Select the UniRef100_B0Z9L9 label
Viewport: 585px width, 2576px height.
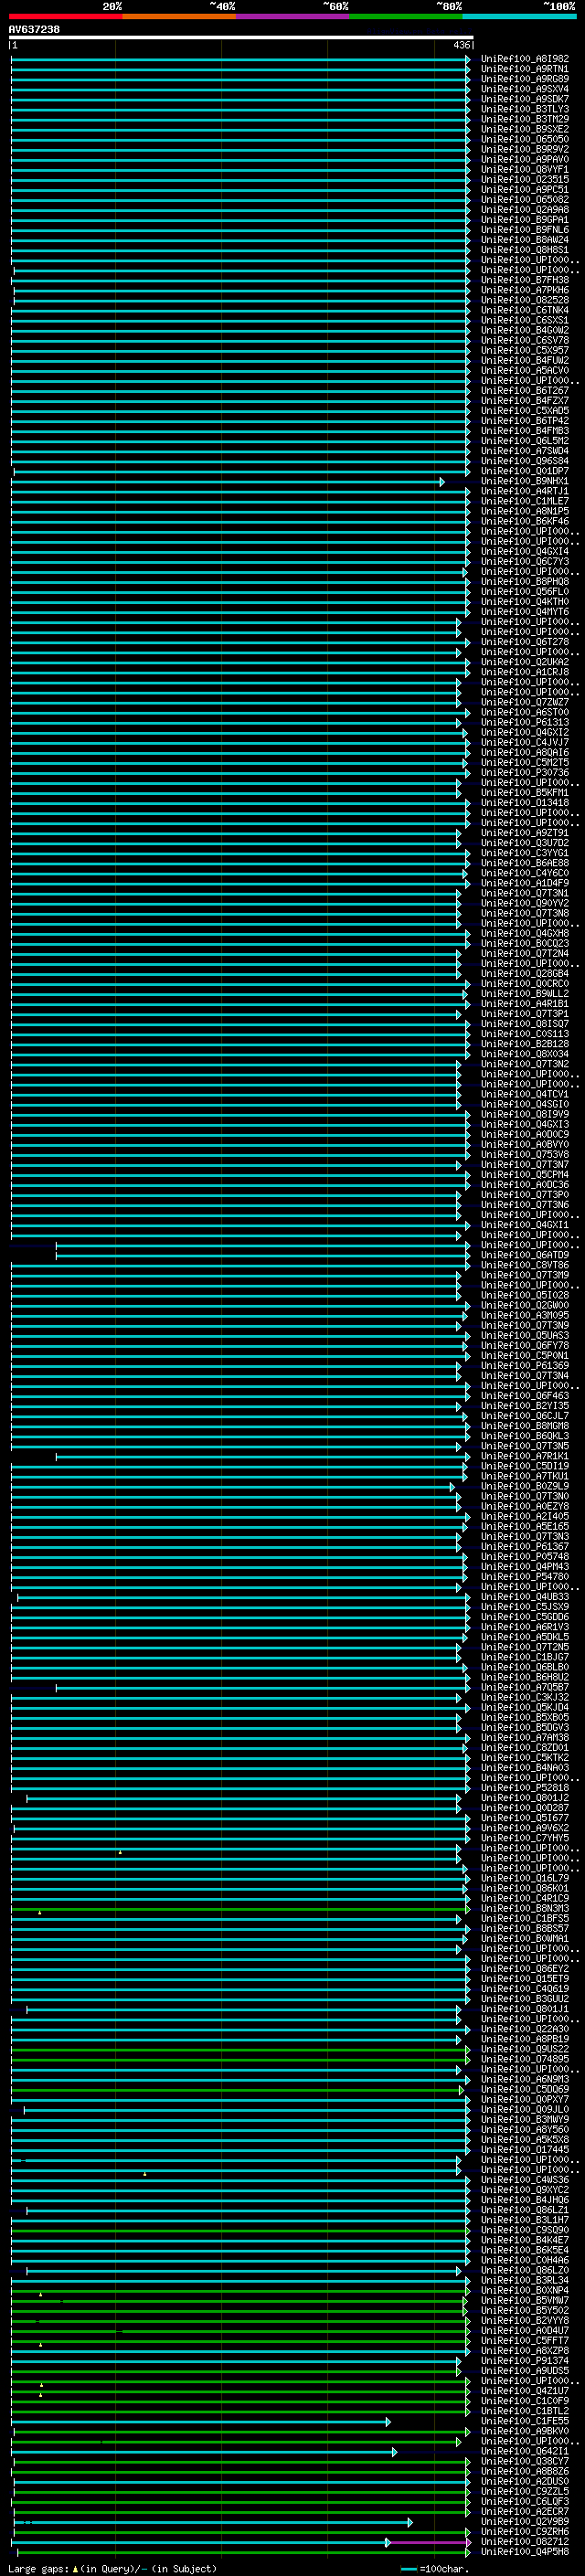pyautogui.click(x=525, y=1486)
